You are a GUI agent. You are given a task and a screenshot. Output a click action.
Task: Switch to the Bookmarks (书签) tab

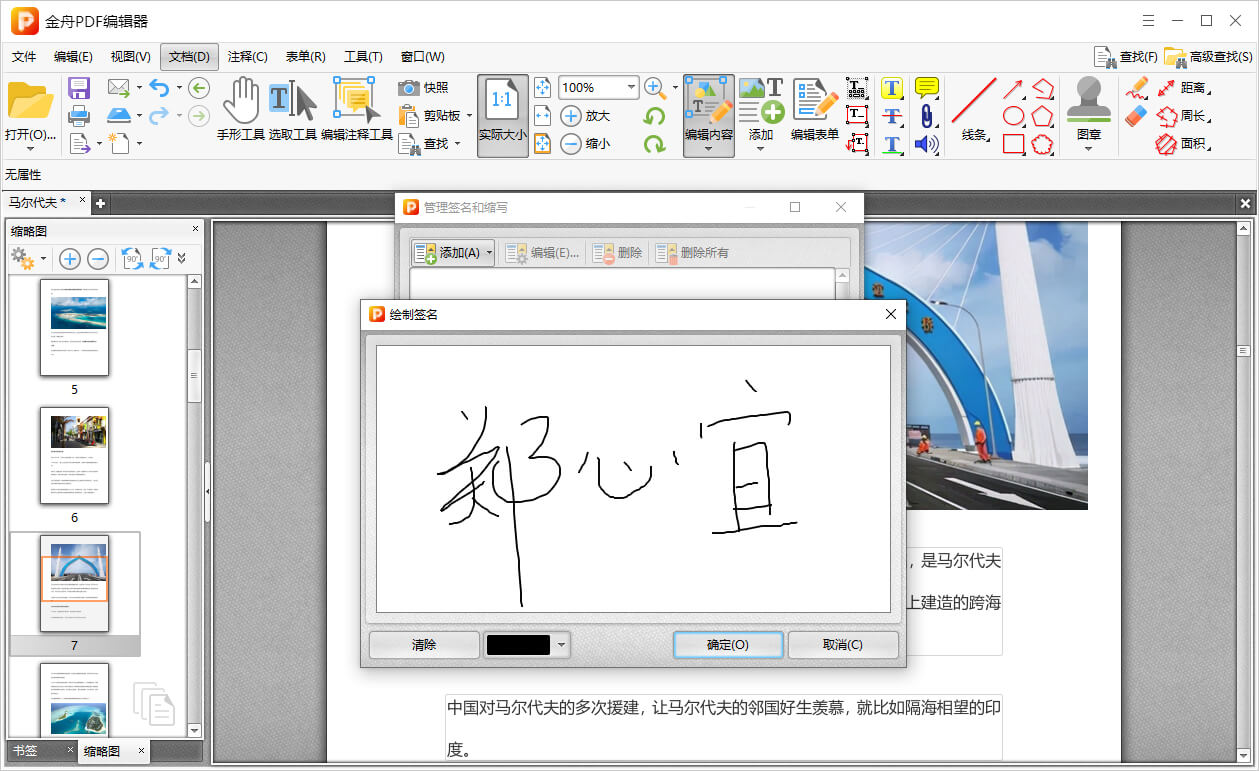click(26, 750)
